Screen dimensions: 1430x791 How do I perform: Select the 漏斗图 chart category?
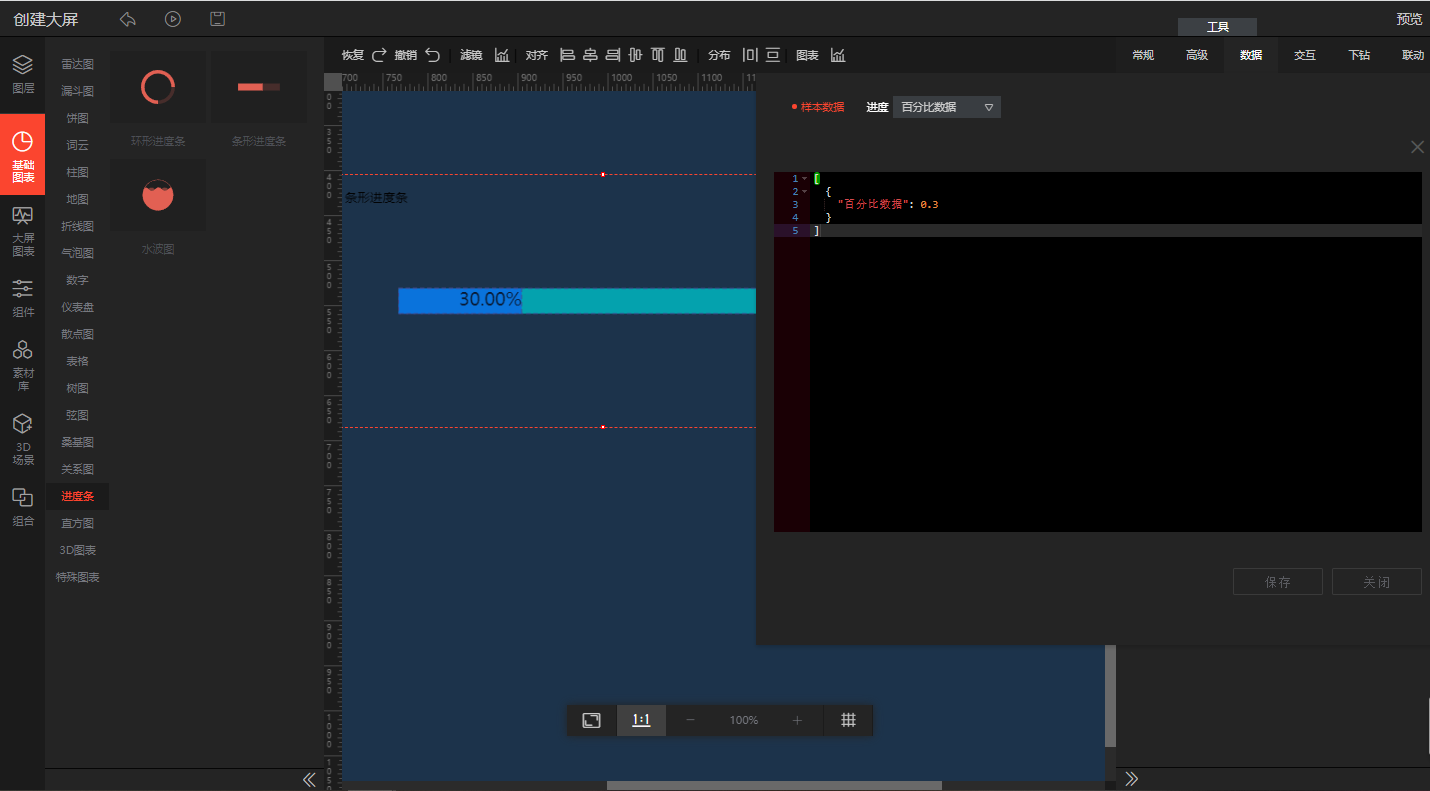pyautogui.click(x=78, y=91)
